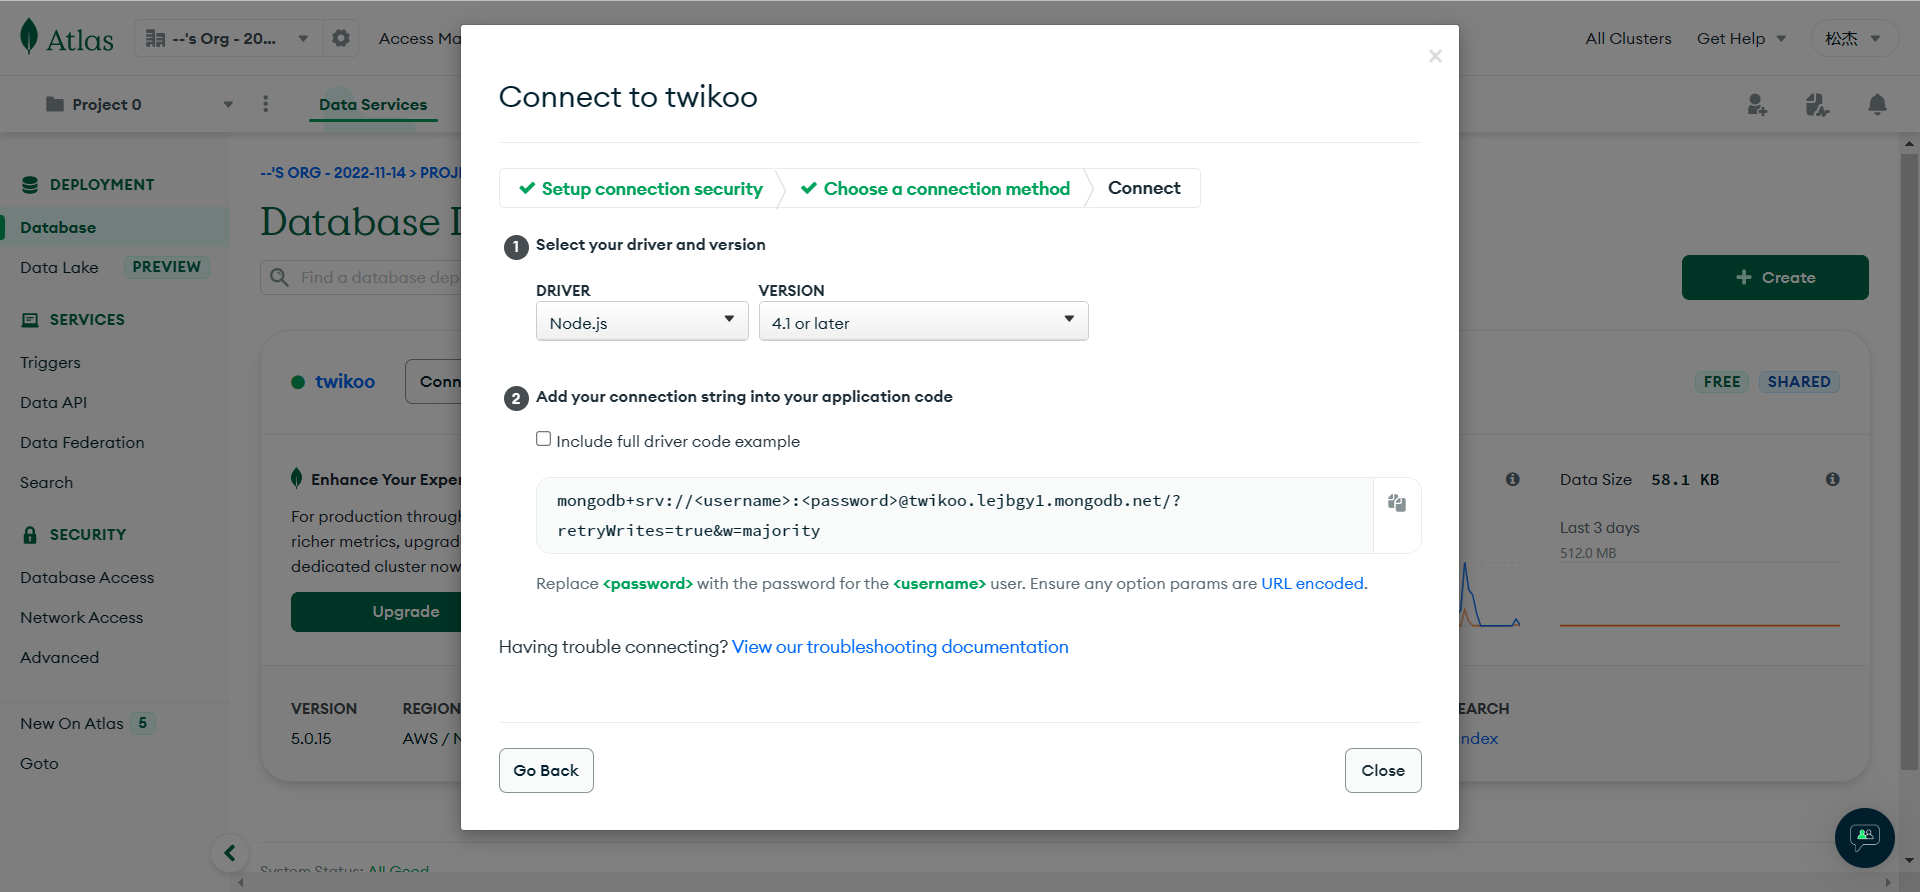Expand the version 4.1 or later dropdown
Image resolution: width=1920 pixels, height=892 pixels.
click(923, 322)
